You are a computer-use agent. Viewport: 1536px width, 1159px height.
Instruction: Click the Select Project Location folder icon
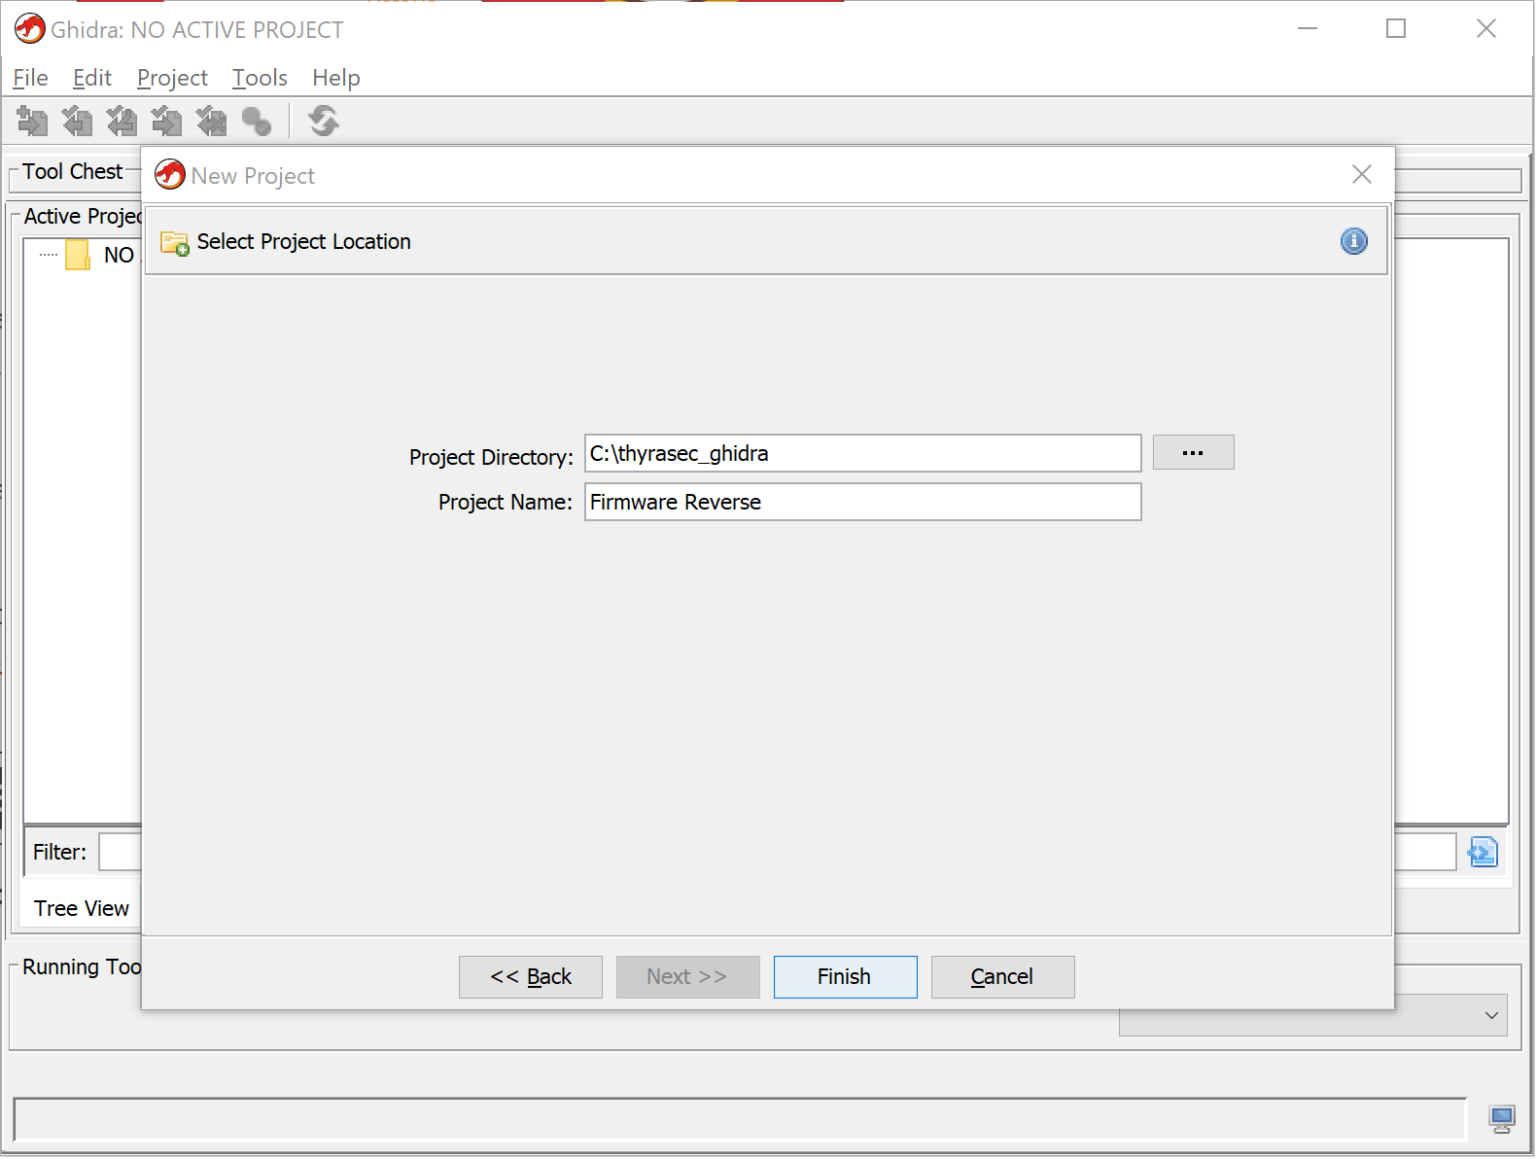pyautogui.click(x=172, y=243)
